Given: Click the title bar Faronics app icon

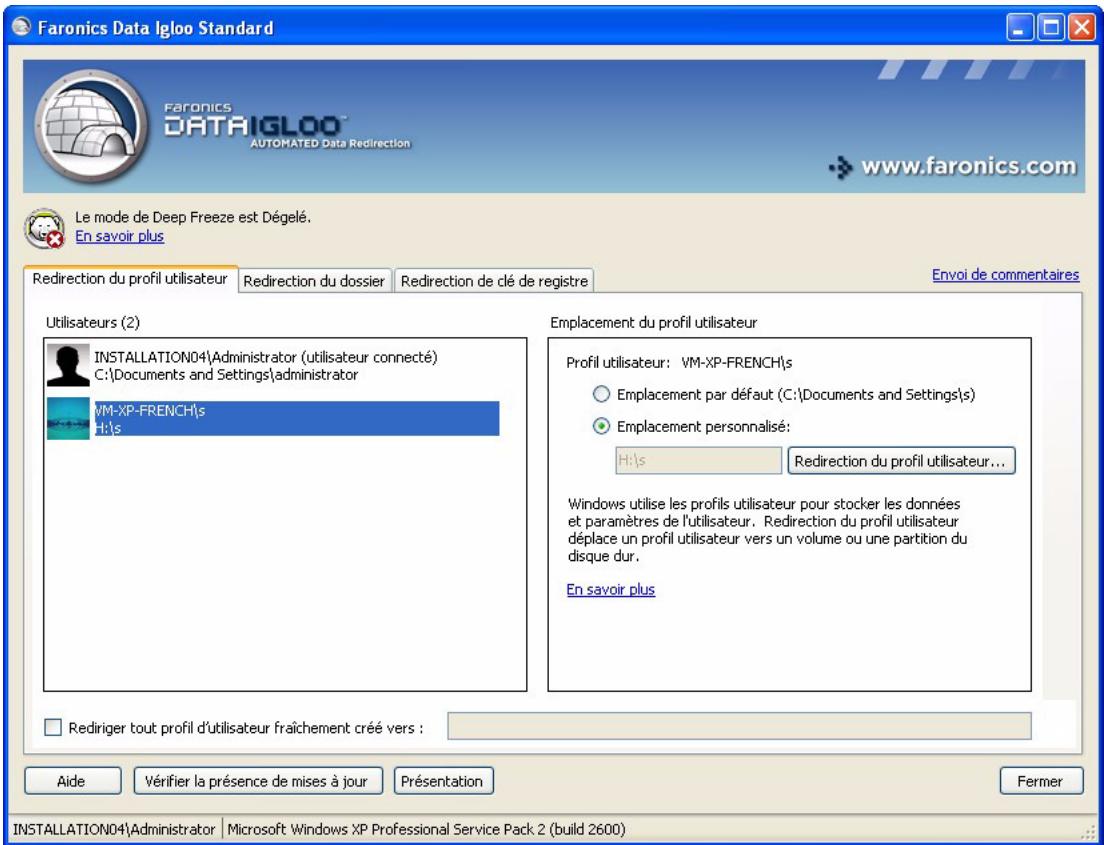Looking at the screenshot, I should (x=23, y=28).
